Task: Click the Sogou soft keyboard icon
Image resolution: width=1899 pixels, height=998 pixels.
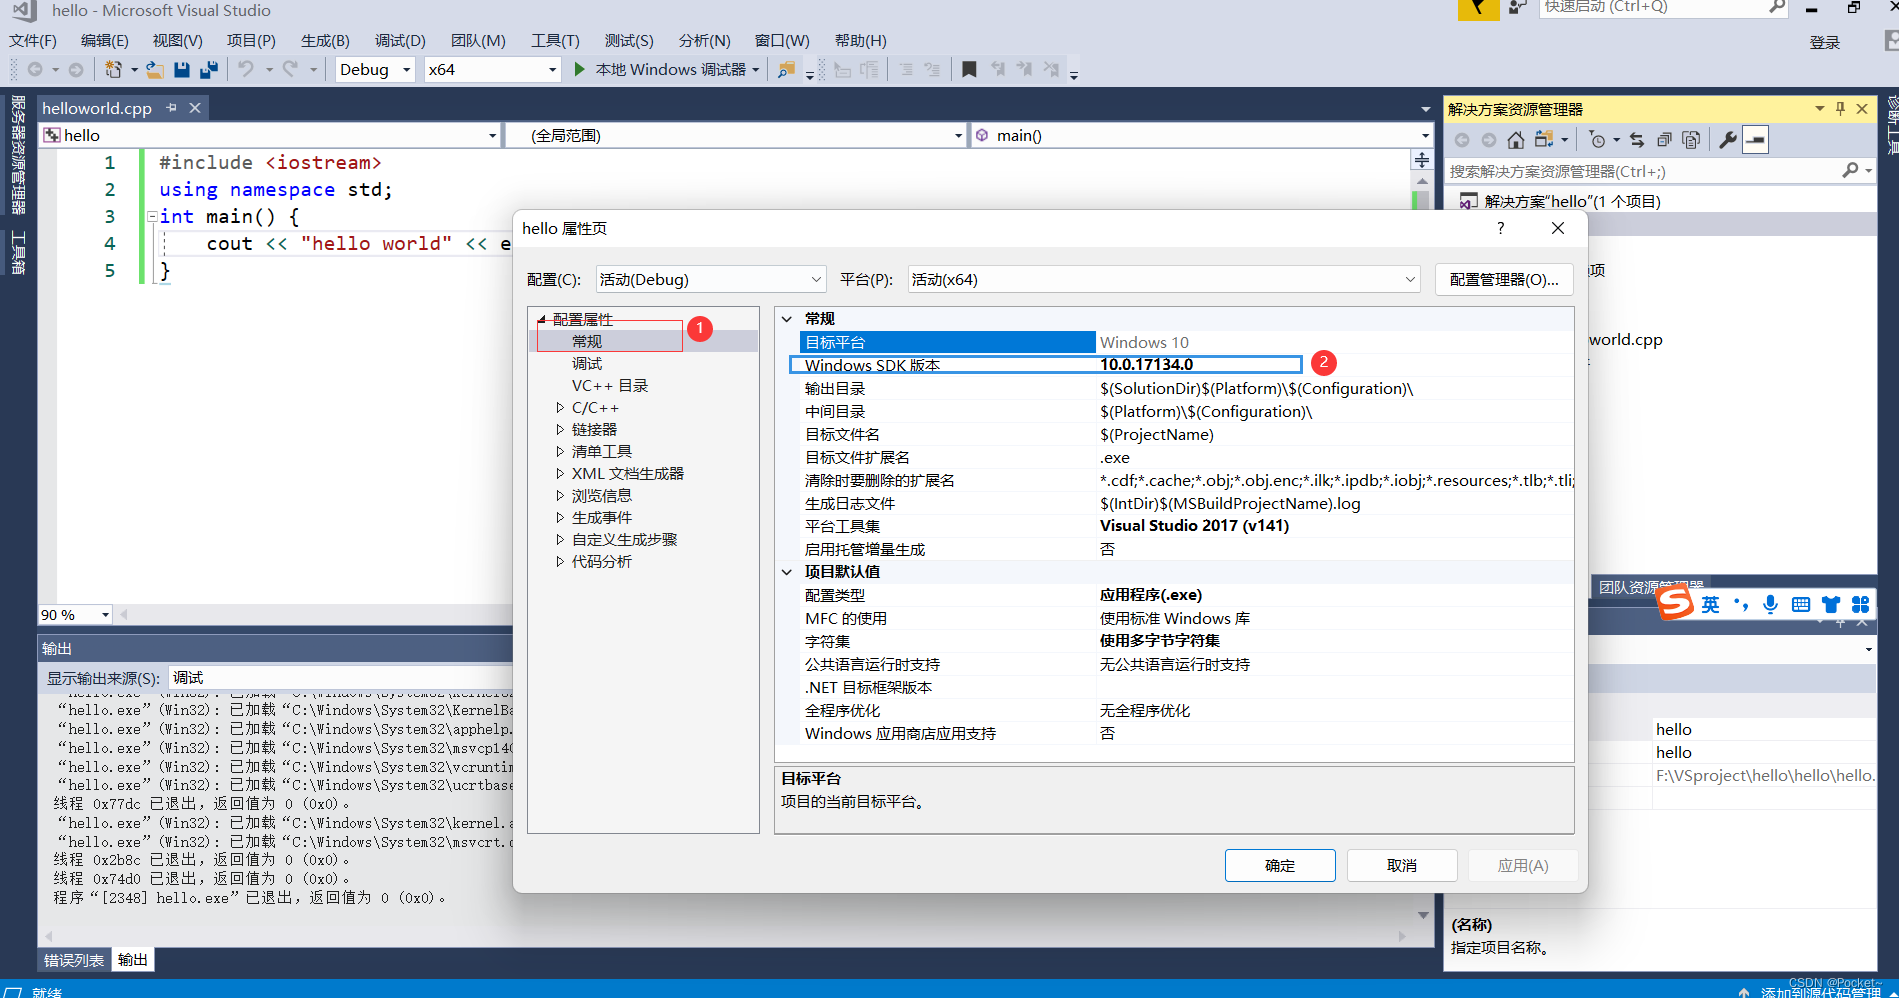Action: click(1801, 604)
